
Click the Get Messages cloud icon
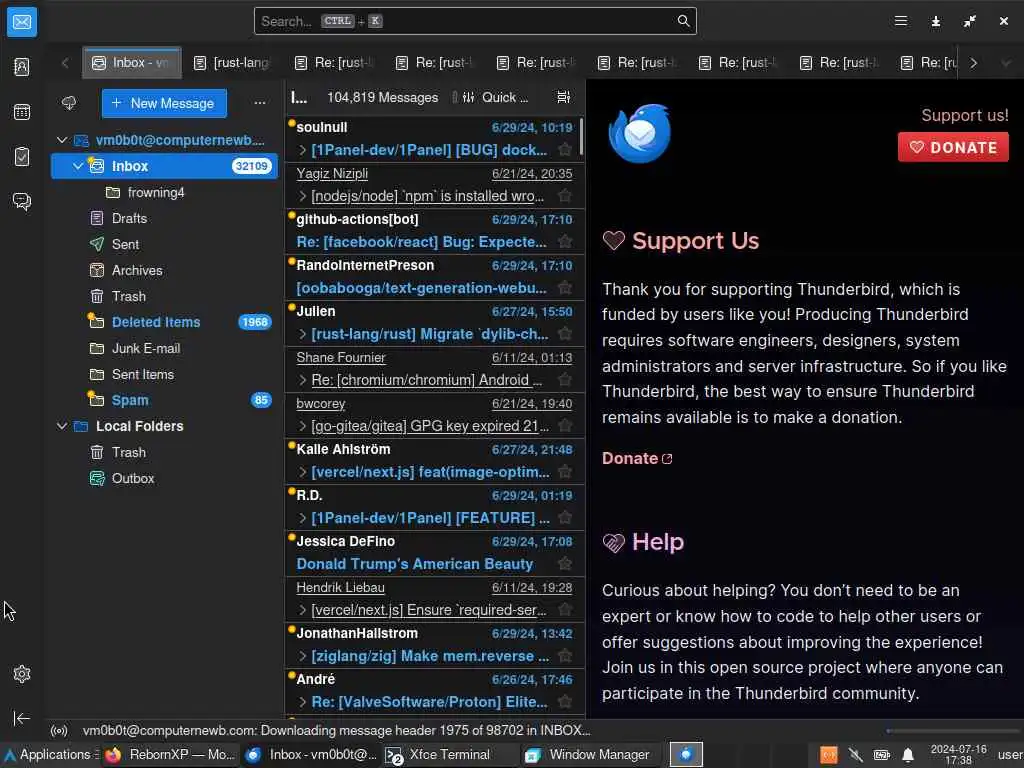click(x=69, y=103)
